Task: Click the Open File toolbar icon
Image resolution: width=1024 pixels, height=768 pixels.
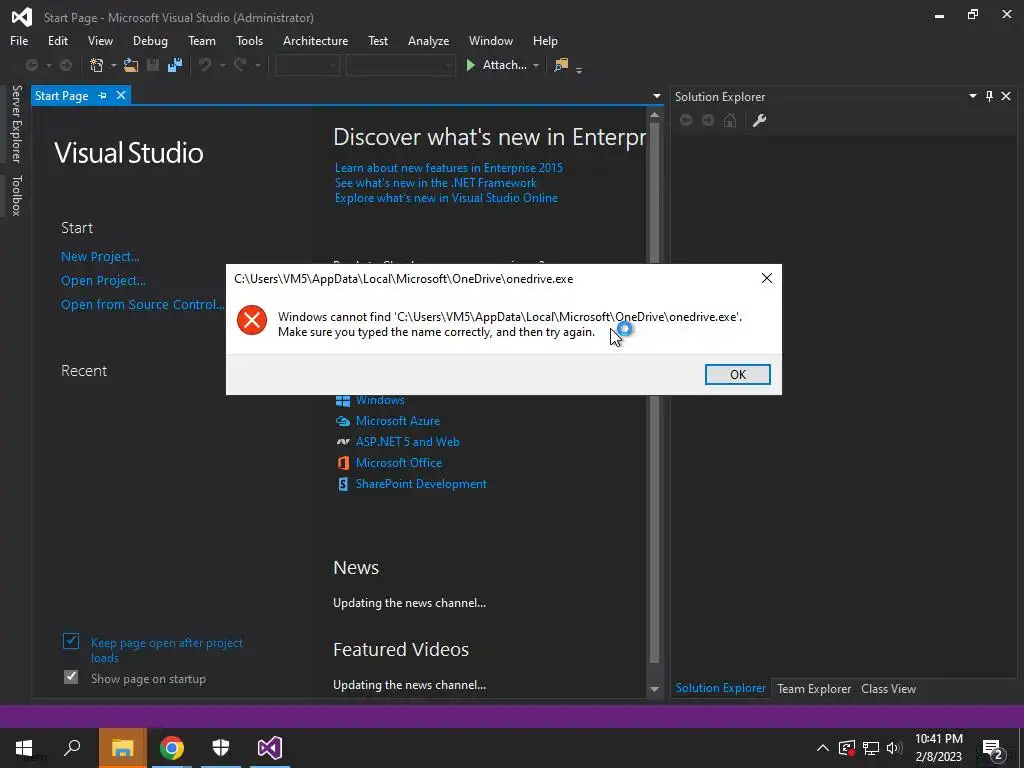Action: point(131,65)
